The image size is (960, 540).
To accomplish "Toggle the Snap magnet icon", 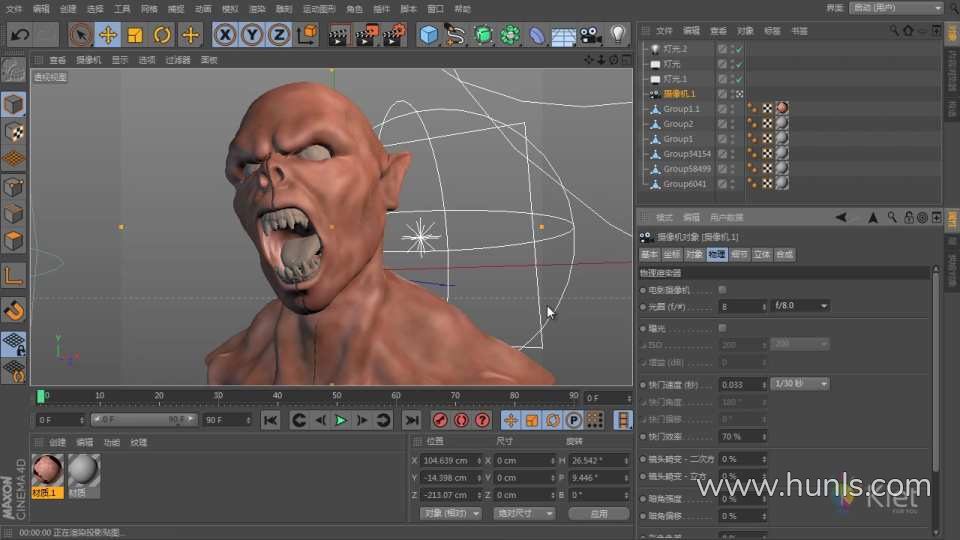I will point(13,310).
